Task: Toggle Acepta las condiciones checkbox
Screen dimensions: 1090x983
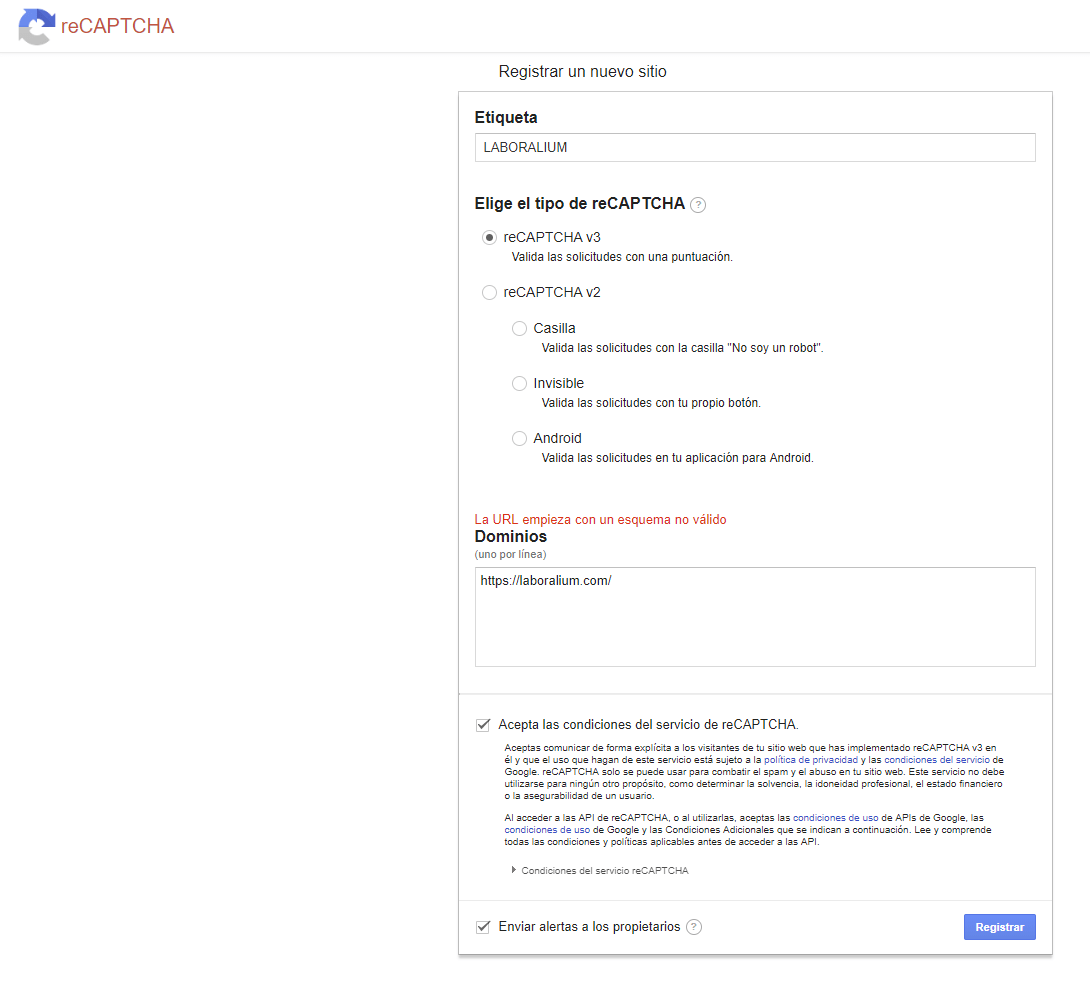Action: pos(483,725)
